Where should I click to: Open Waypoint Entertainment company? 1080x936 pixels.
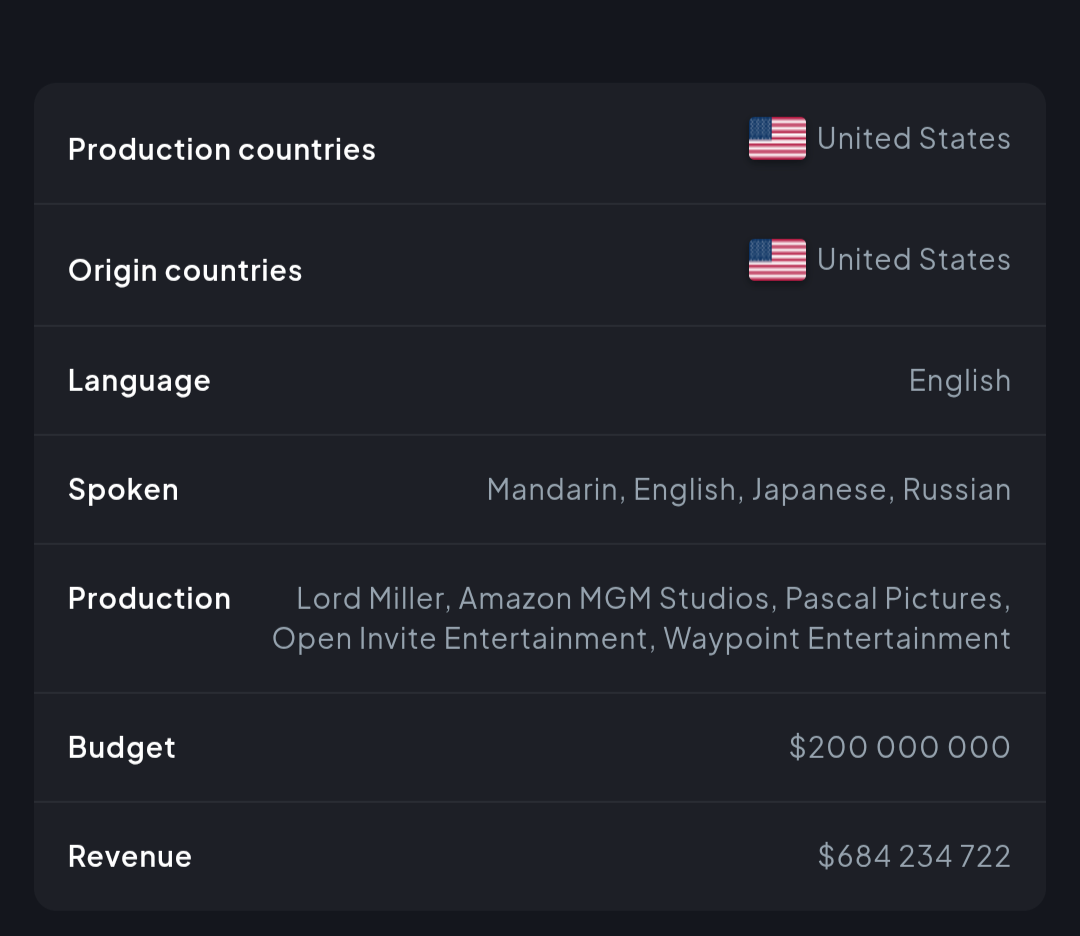click(837, 638)
